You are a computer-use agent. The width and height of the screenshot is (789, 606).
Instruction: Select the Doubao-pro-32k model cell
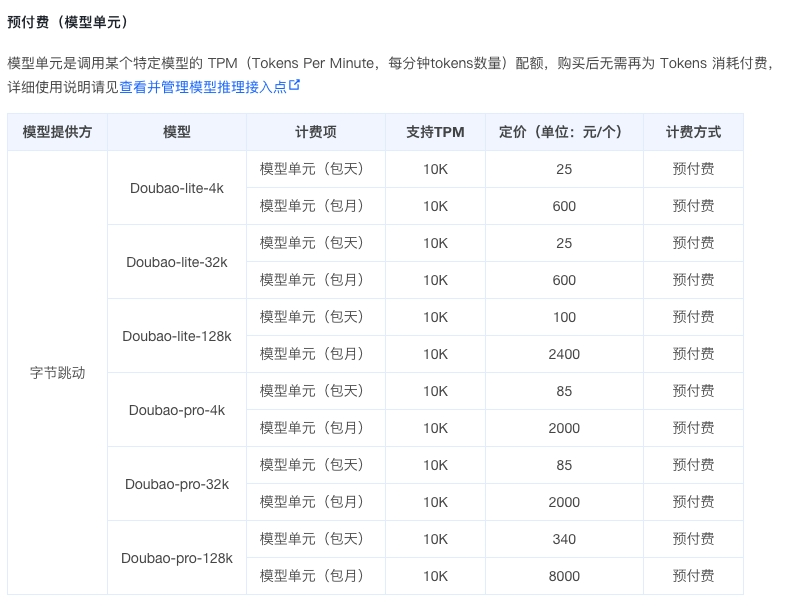pyautogui.click(x=177, y=484)
